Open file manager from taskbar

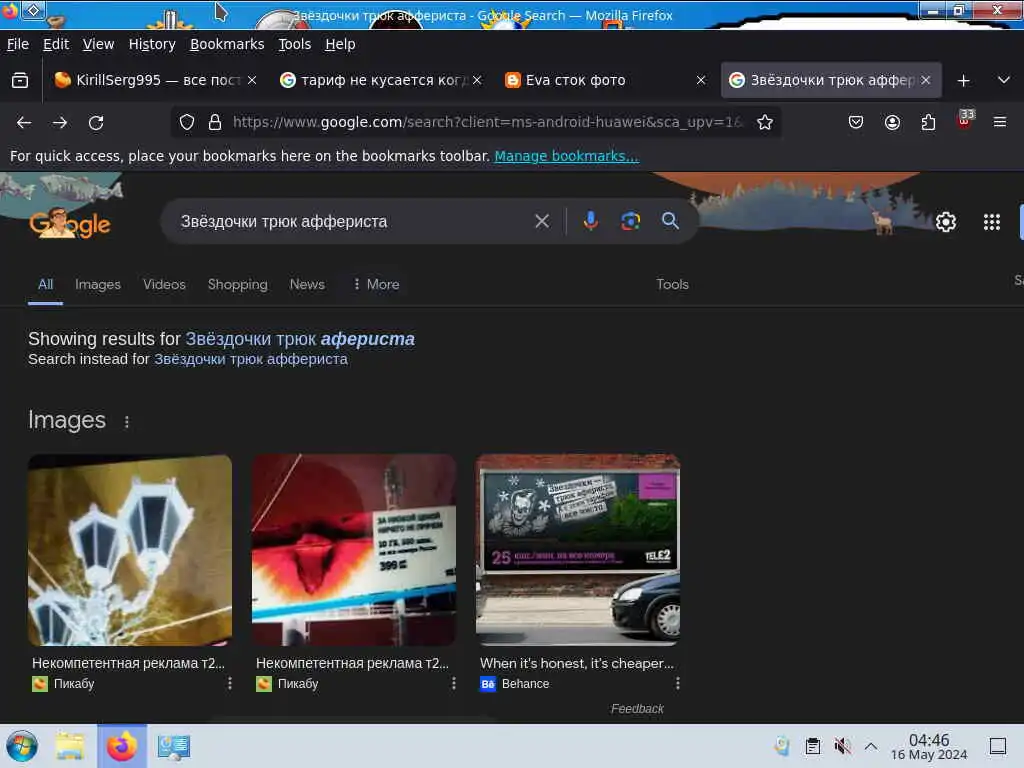pos(70,746)
